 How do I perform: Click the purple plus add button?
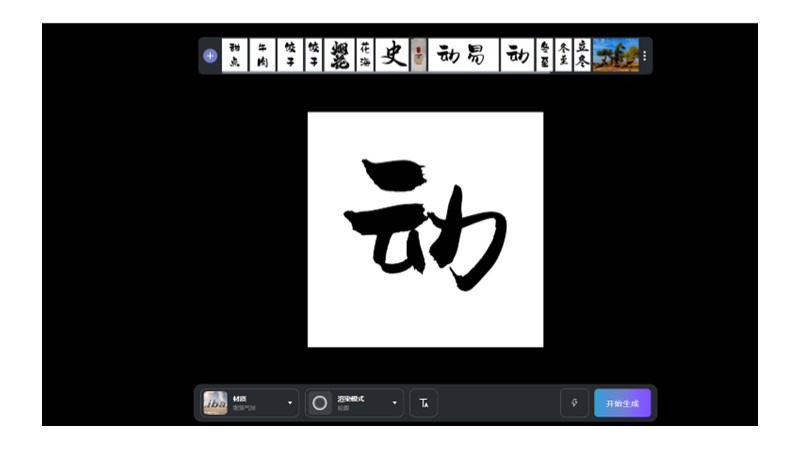210,56
